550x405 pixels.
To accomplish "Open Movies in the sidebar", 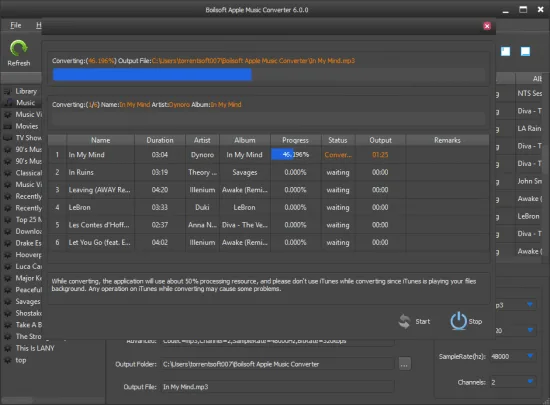I will pyautogui.click(x=27, y=126).
